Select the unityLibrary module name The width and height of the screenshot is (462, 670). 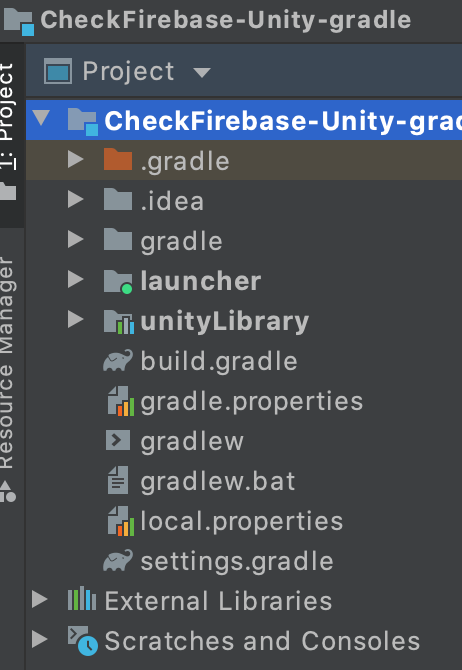(x=224, y=323)
